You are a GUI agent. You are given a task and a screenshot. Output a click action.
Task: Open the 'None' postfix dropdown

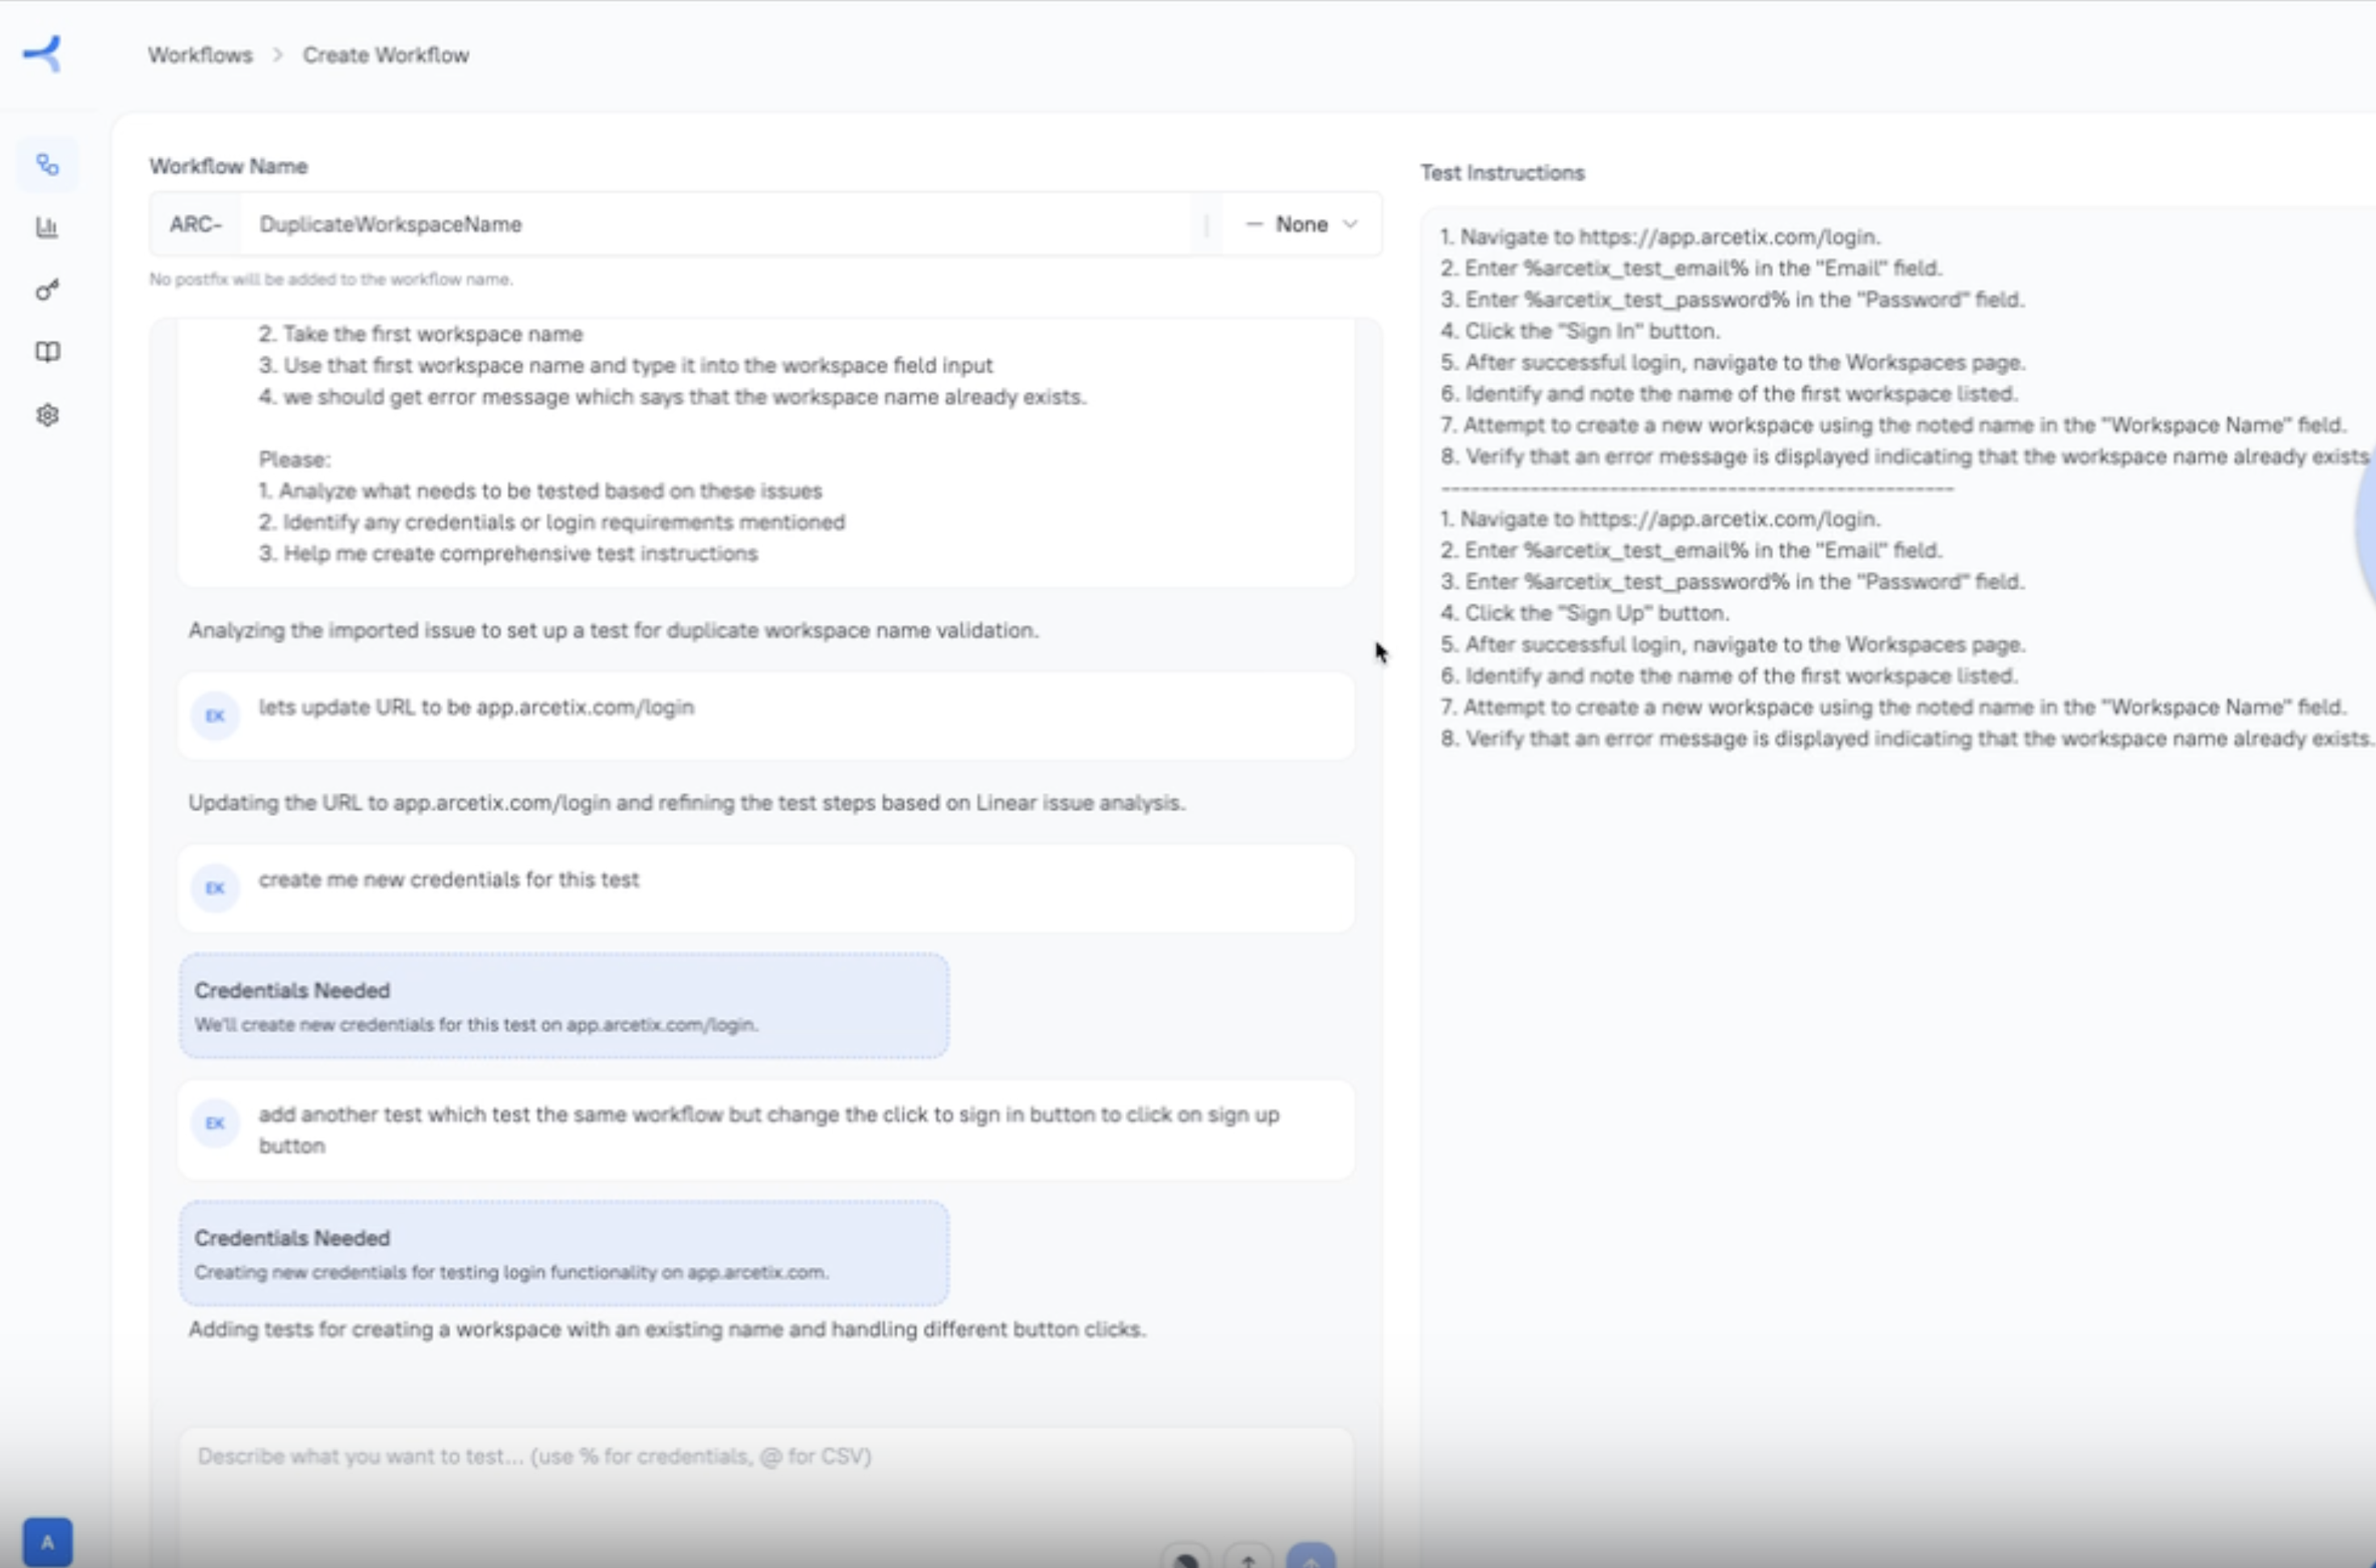point(1301,224)
